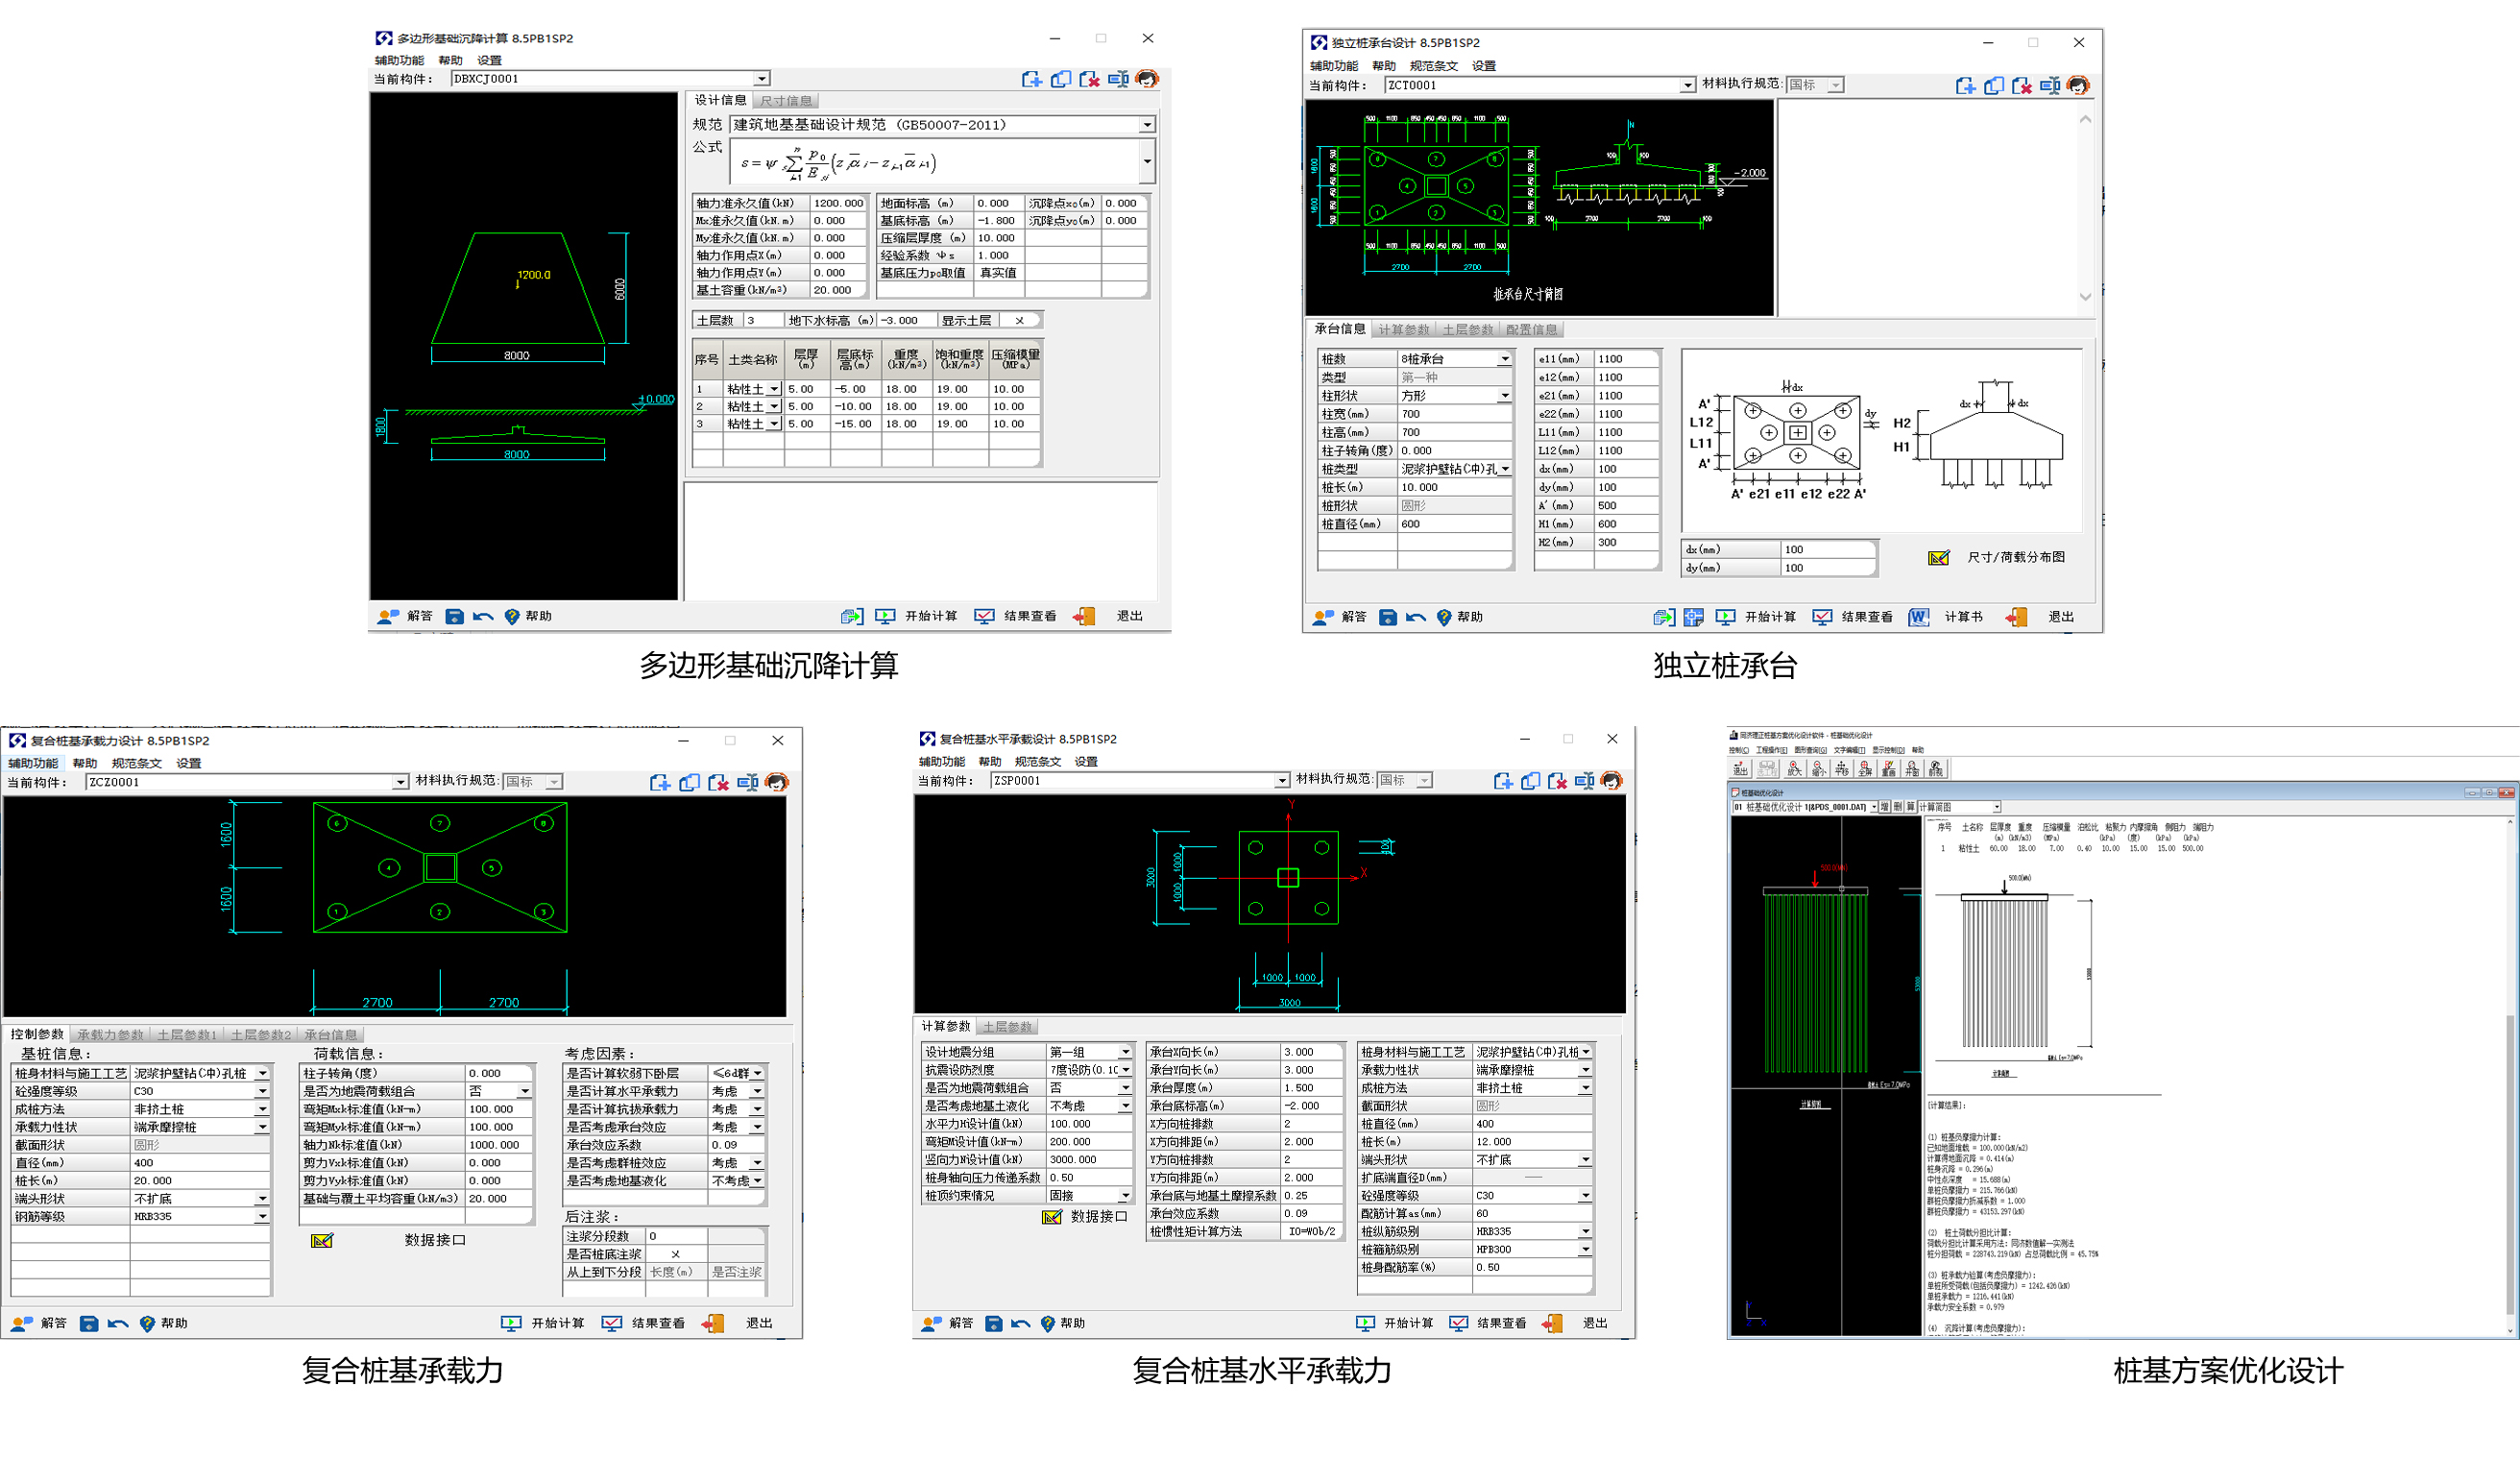Open 桩数 8桩承台 dropdown
2520x1459 pixels.
[1504, 359]
